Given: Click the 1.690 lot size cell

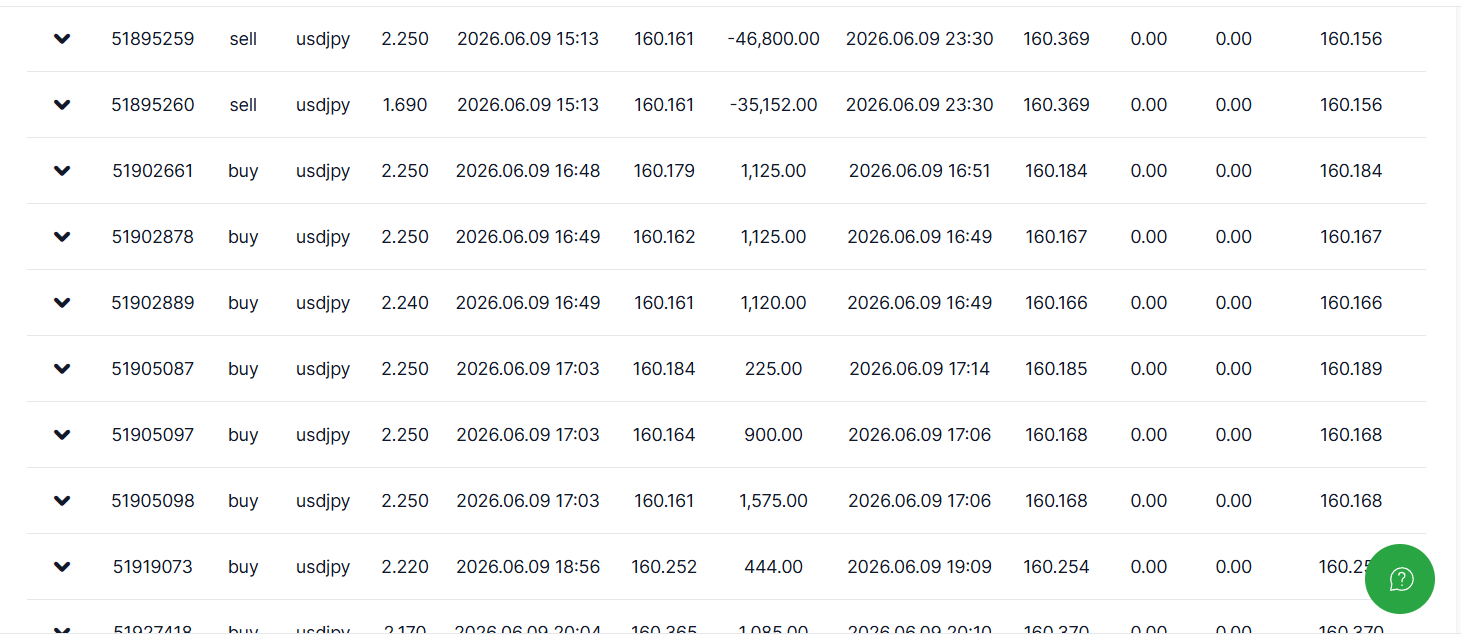Looking at the screenshot, I should pyautogui.click(x=405, y=105).
